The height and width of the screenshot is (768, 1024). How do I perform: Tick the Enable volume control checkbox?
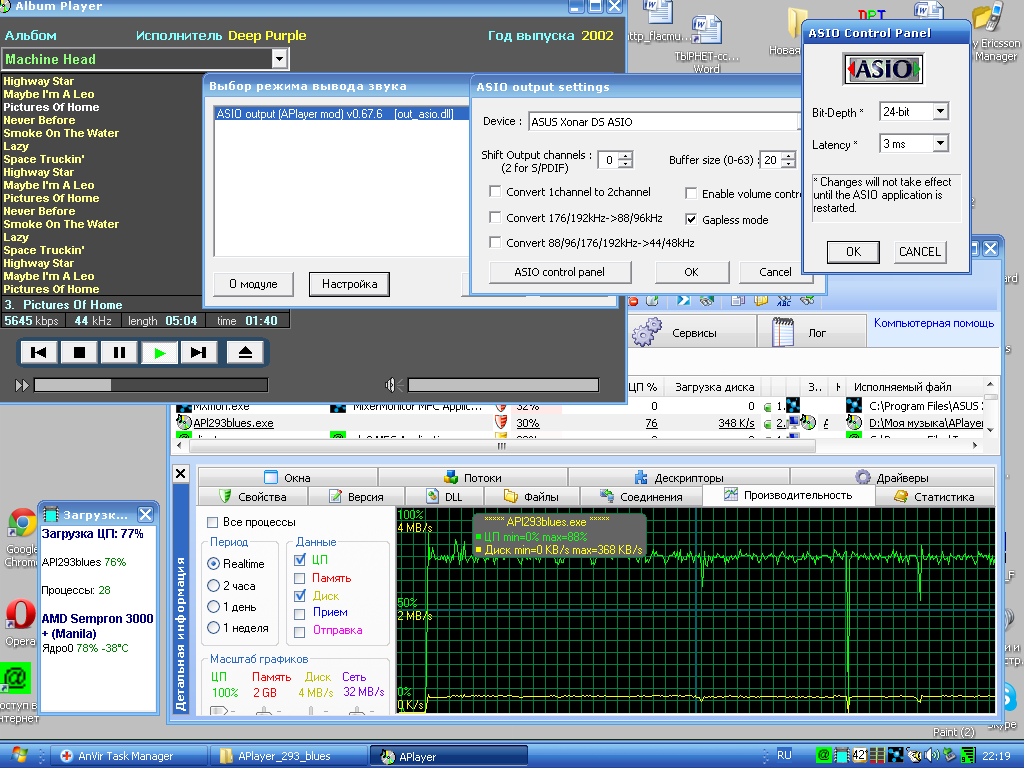pyautogui.click(x=691, y=193)
